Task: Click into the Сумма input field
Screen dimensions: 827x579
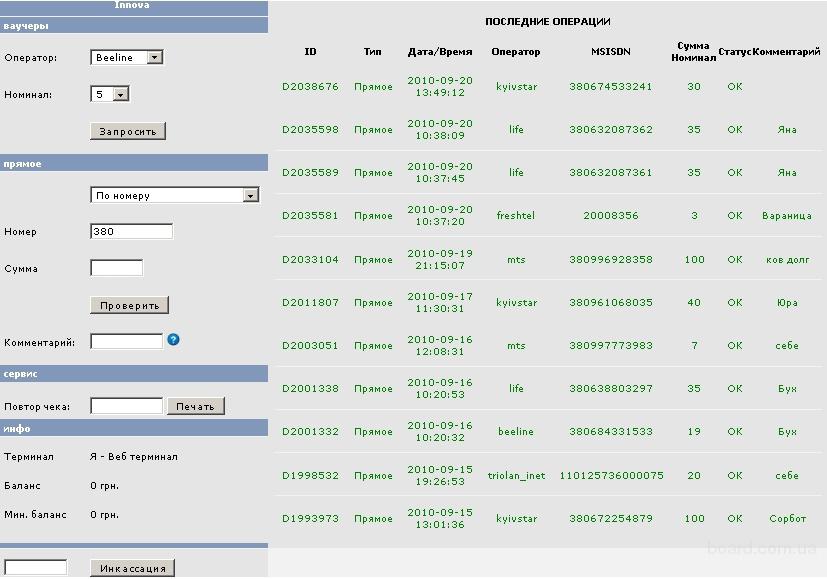Action: coord(116,268)
